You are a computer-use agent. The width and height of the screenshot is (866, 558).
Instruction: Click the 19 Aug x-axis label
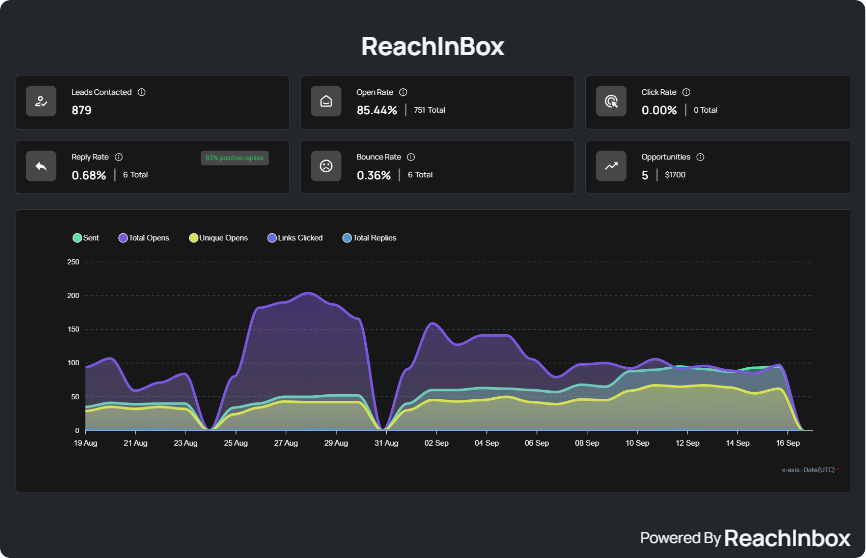[86, 443]
